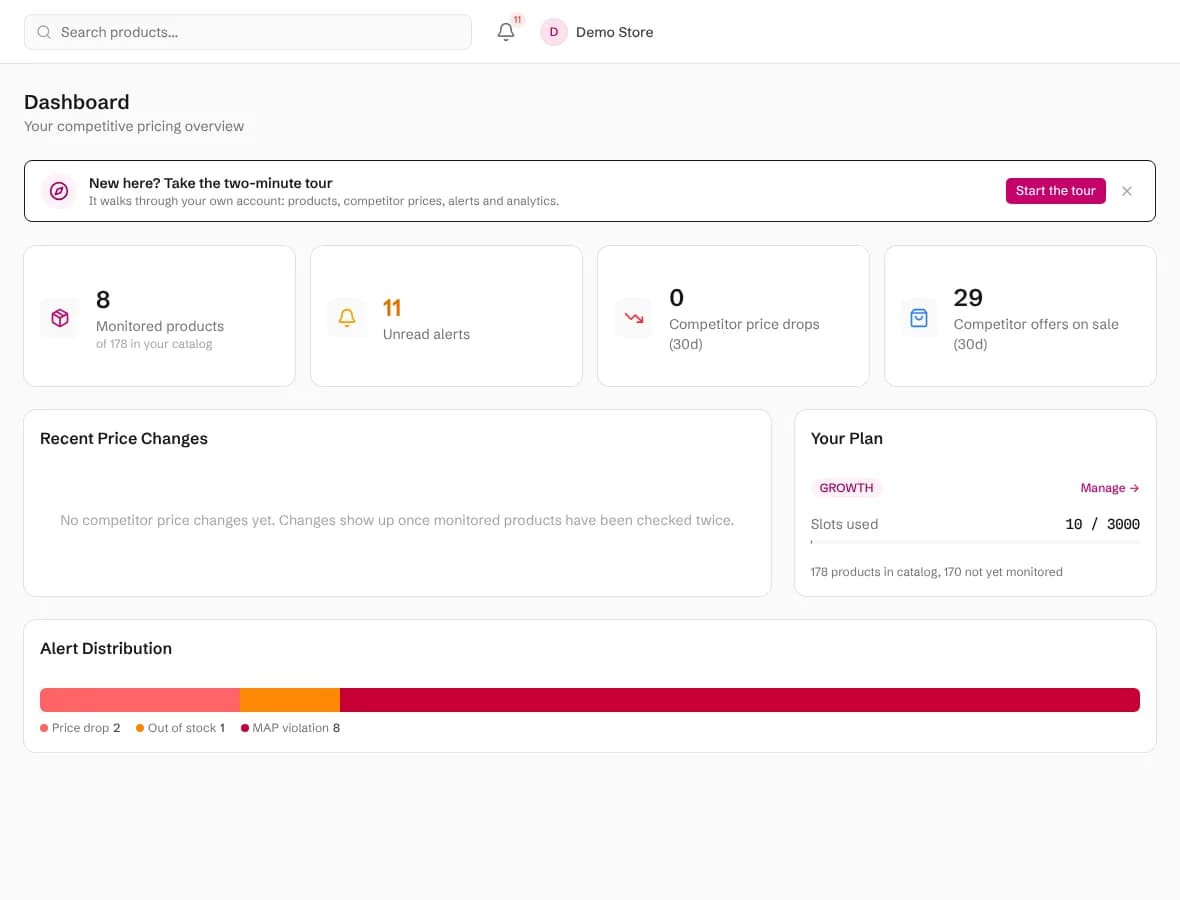
Task: Click the 11 Unread alerts count
Action: point(391,308)
